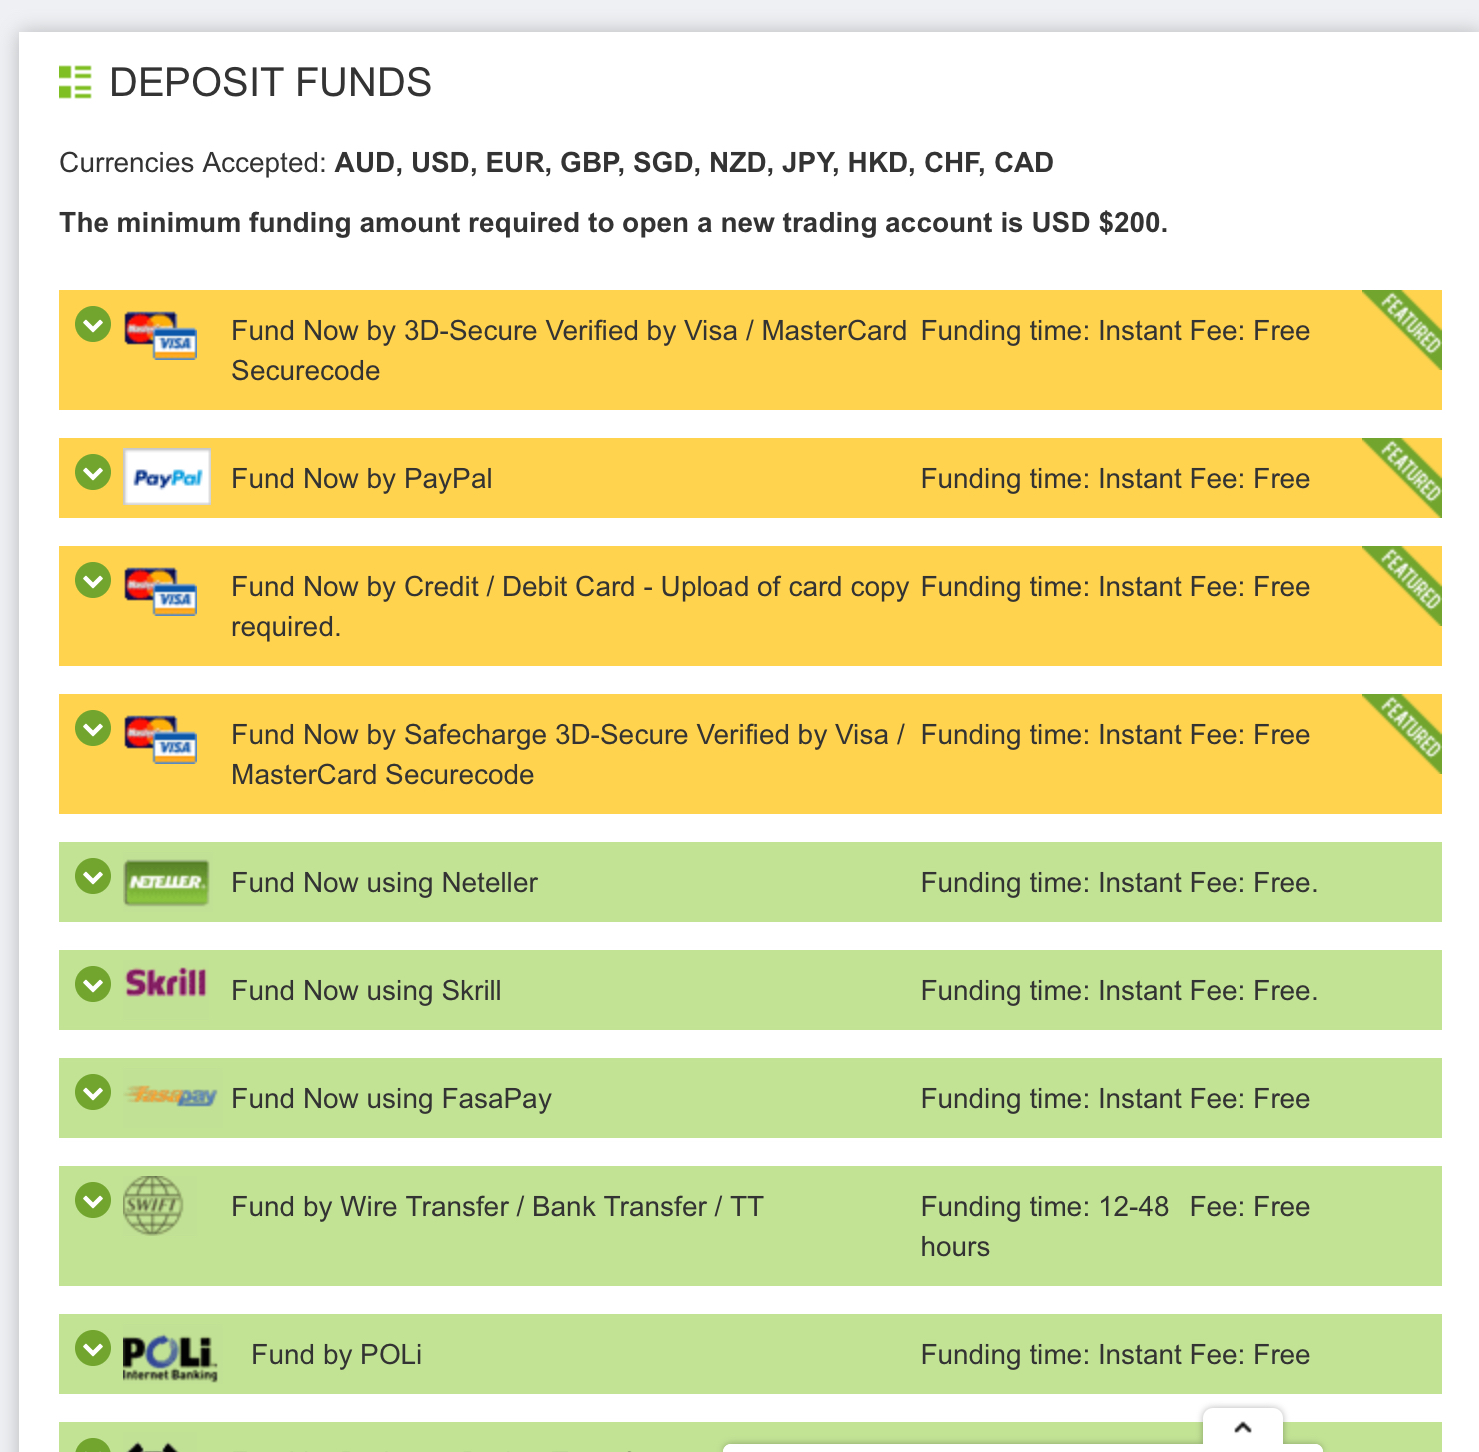The image size is (1479, 1452).
Task: Click the Visa/MasterCard icon in the 3D-Secure row
Action: [161, 335]
